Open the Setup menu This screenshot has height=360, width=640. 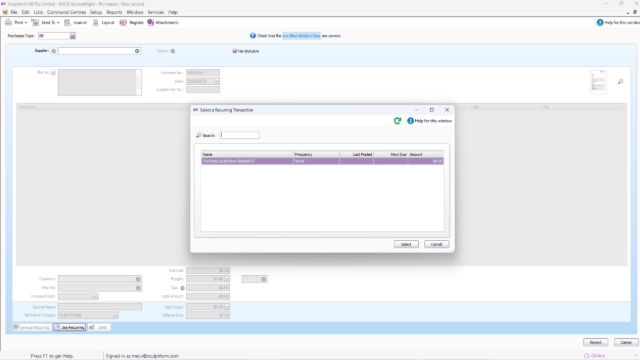click(x=96, y=12)
